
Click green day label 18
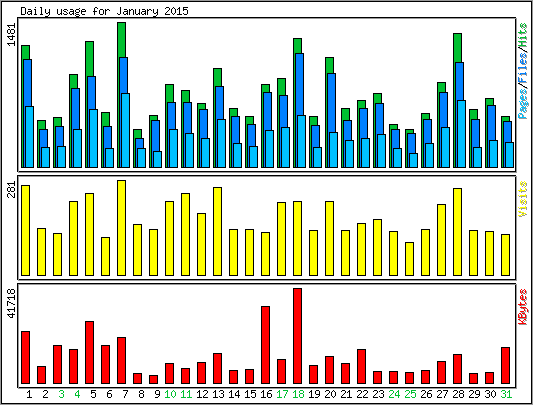[x=298, y=394]
